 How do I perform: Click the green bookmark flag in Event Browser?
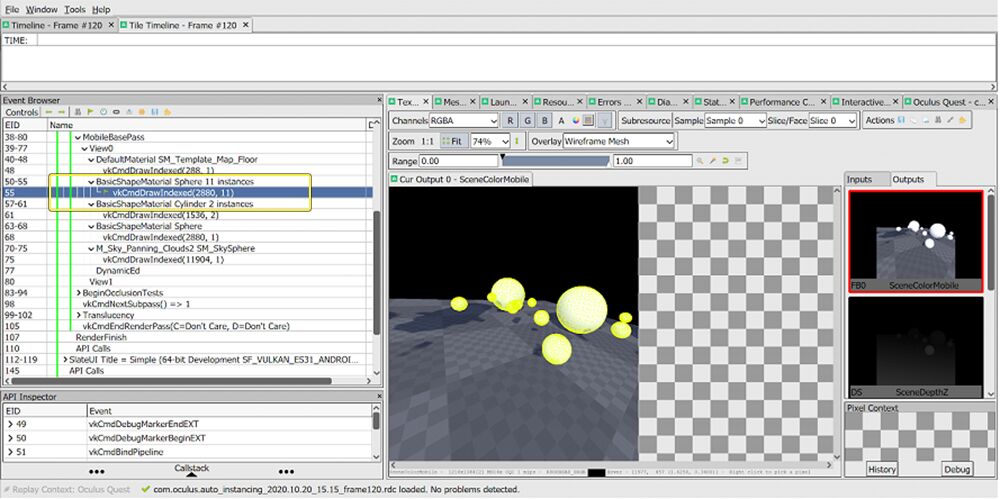(89, 113)
